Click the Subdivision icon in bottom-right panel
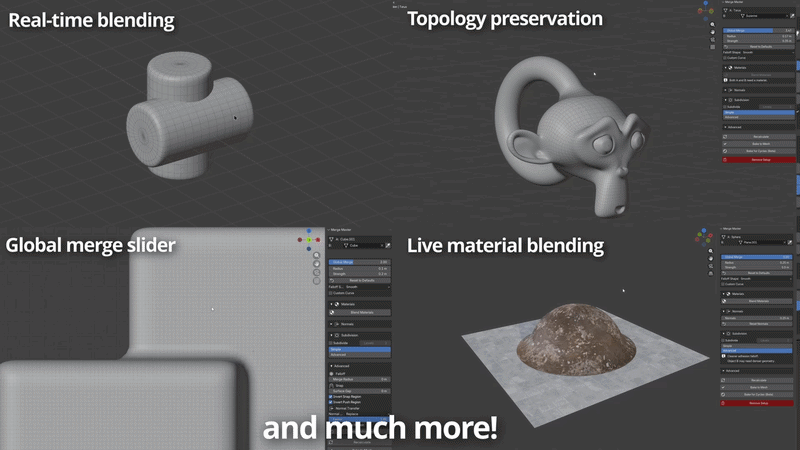 pos(729,333)
